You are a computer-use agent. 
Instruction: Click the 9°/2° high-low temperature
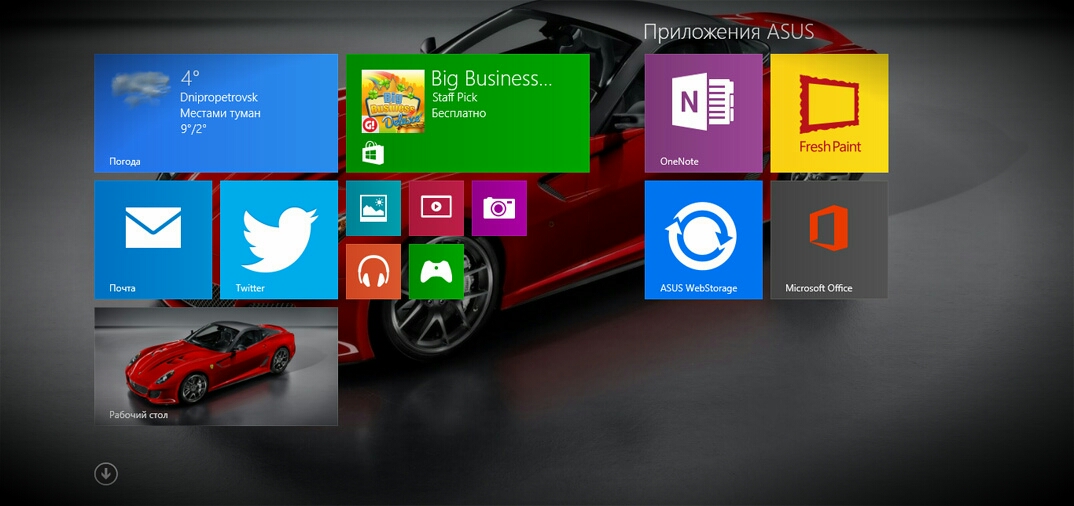pyautogui.click(x=194, y=128)
